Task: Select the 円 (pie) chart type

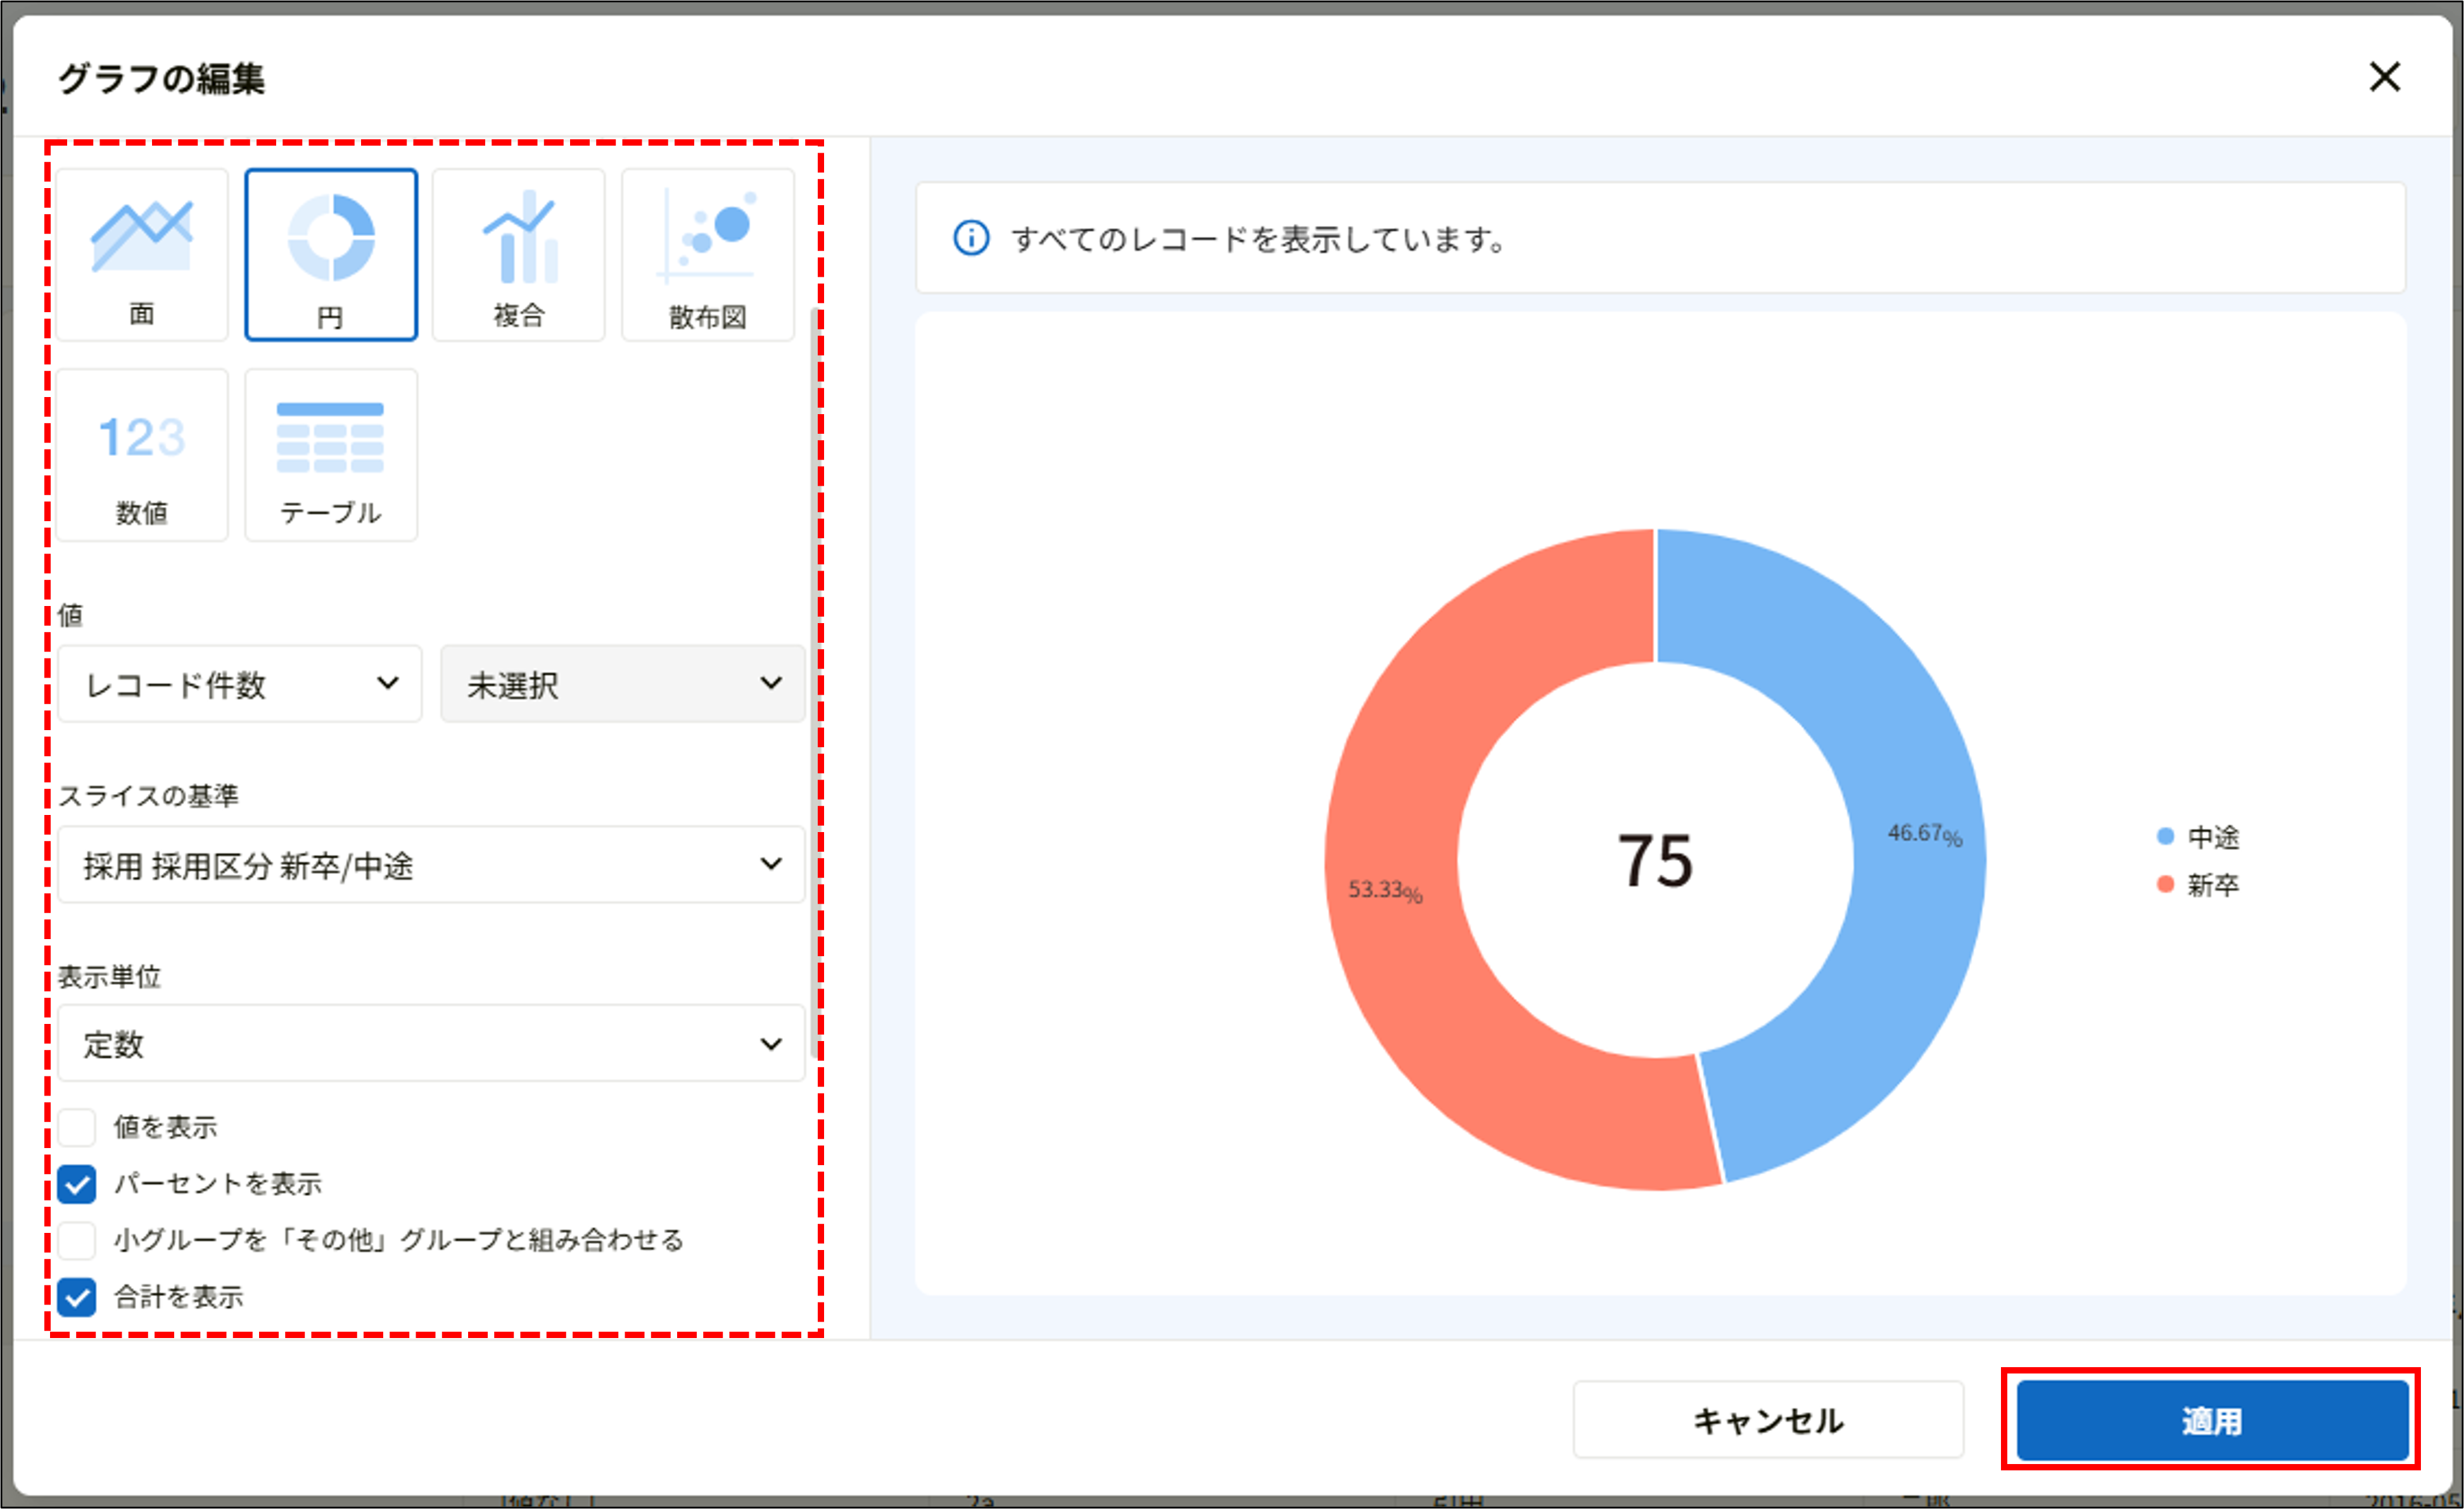Action: pos(330,253)
